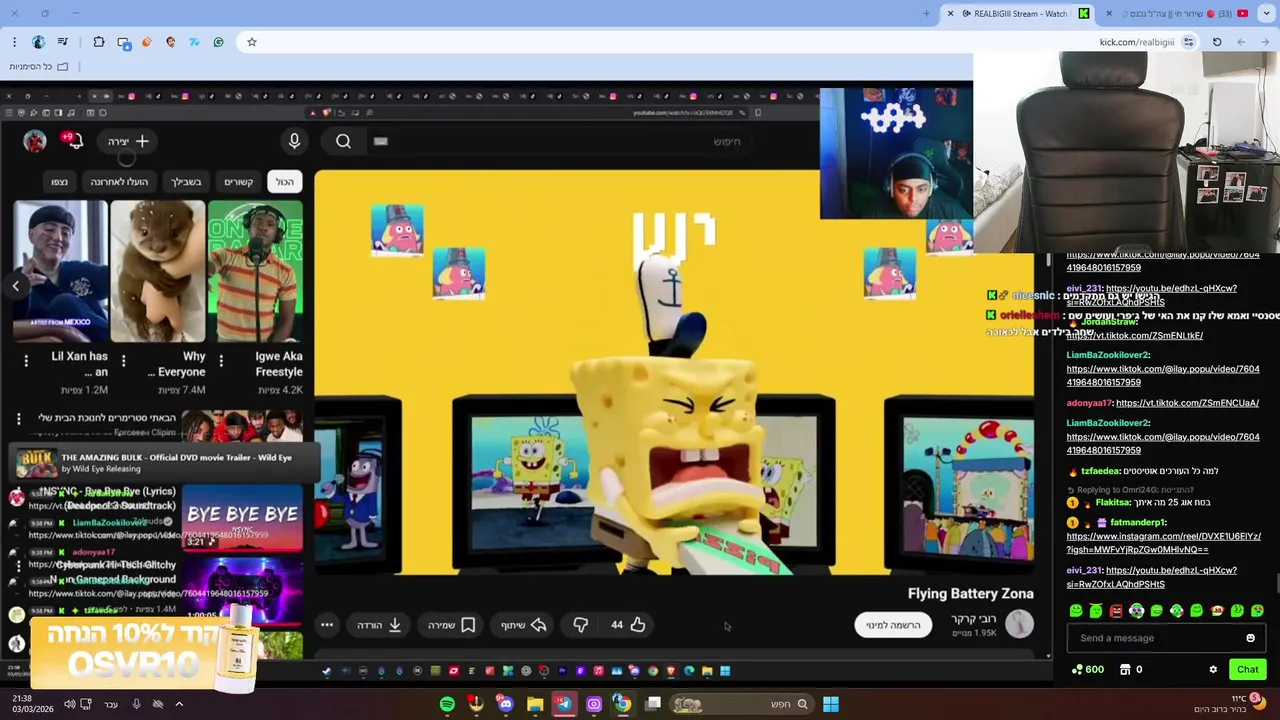The image size is (1280, 720).
Task: Open the רובי קרקר channel avatar
Action: [1019, 625]
